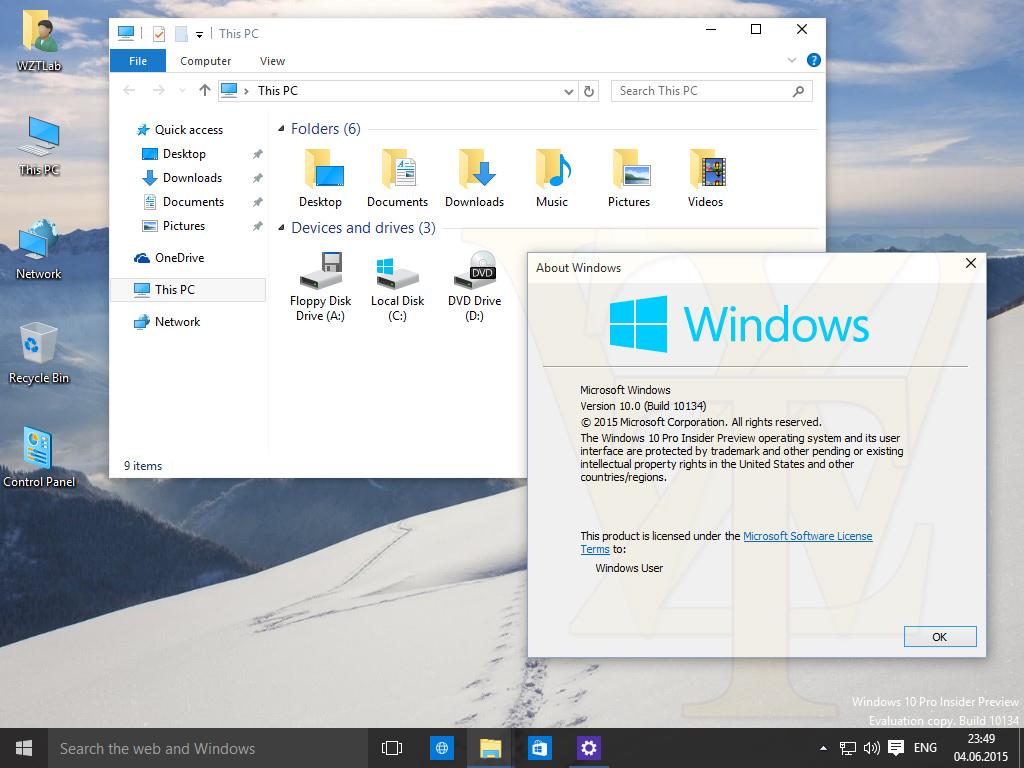
Task: Go forward using the Explorer Forward arrow
Action: (x=158, y=91)
